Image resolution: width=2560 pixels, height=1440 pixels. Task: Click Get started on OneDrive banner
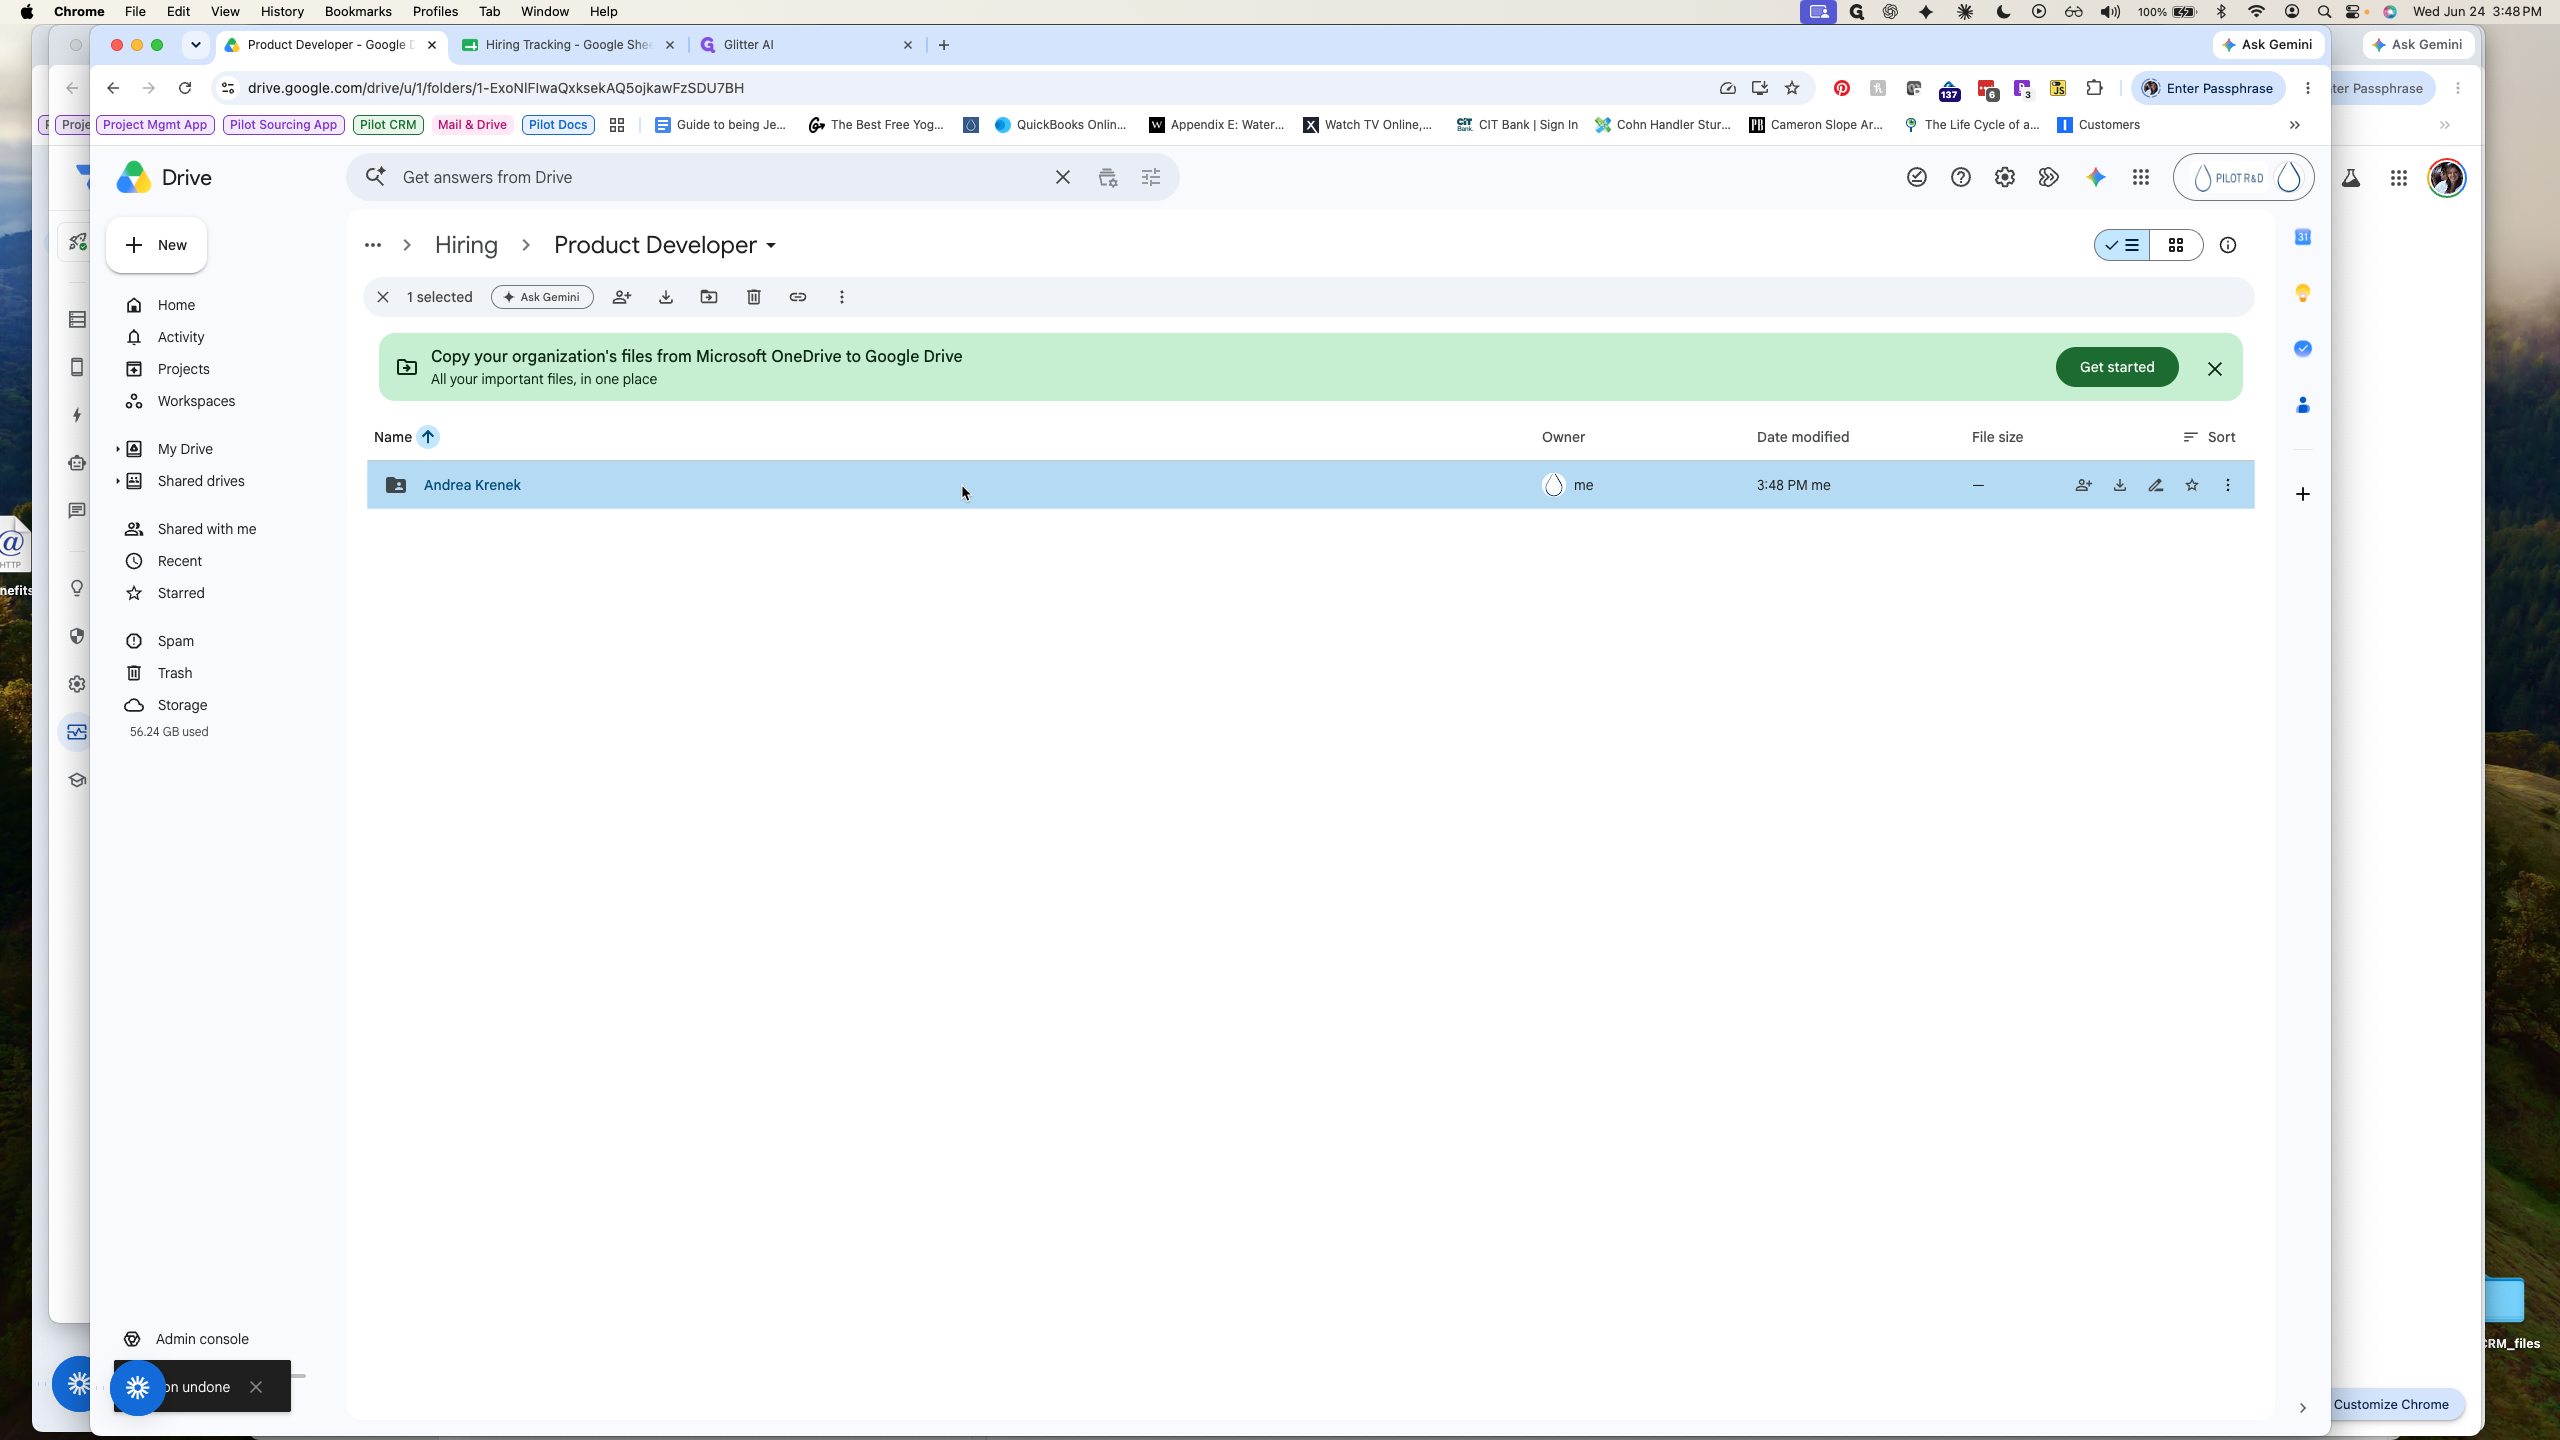point(2117,367)
